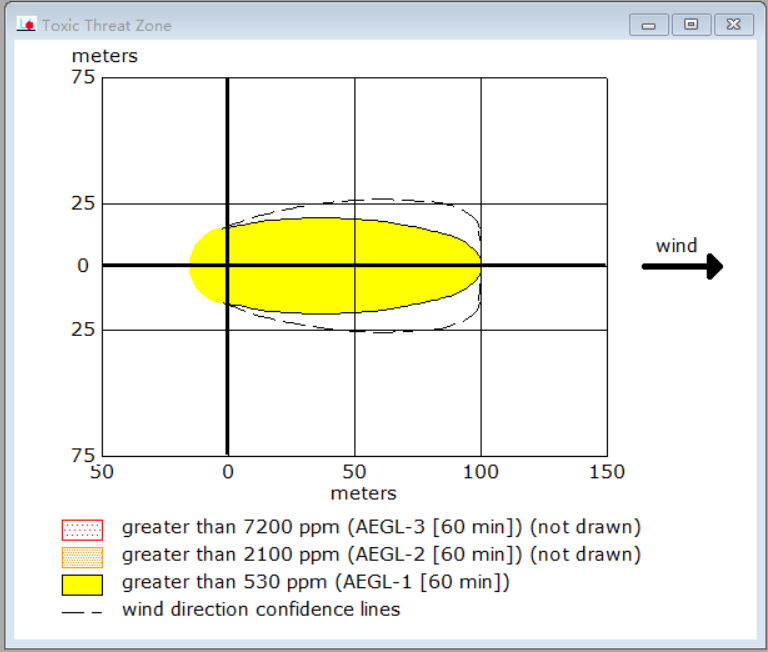Click the lower '25' vertical axis label
This screenshot has height=652, width=768.
(83, 329)
